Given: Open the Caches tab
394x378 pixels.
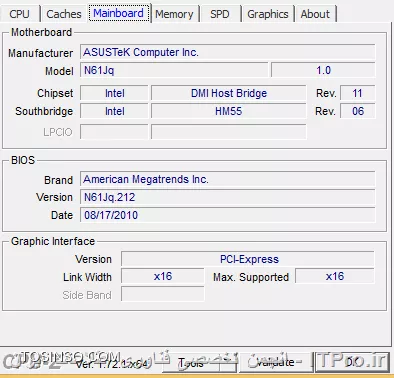Looking at the screenshot, I should (x=64, y=14).
